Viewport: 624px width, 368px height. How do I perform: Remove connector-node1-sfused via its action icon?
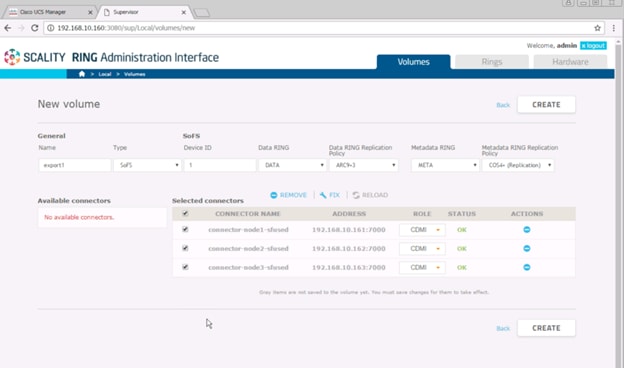(526, 230)
